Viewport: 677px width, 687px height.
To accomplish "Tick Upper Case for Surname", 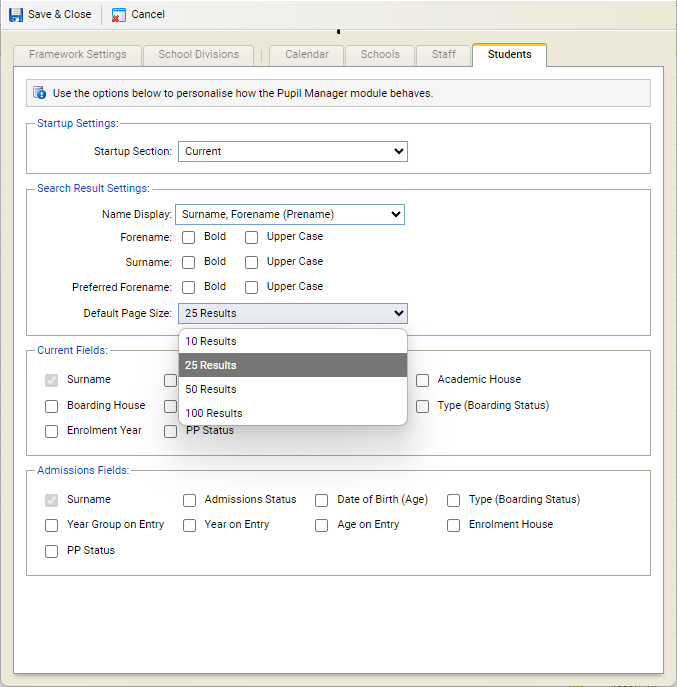I will coord(252,262).
